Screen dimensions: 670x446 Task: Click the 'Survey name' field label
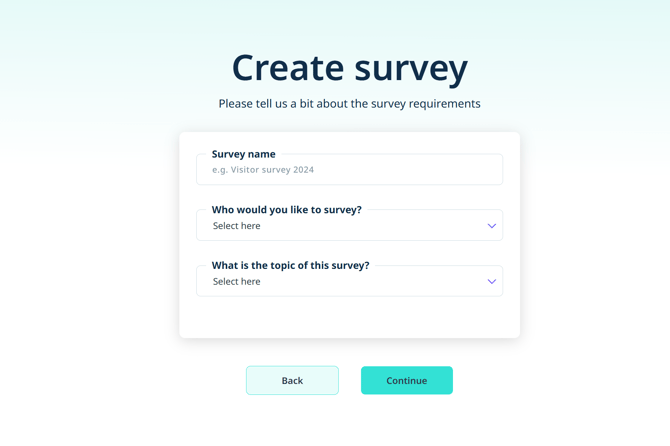243,154
